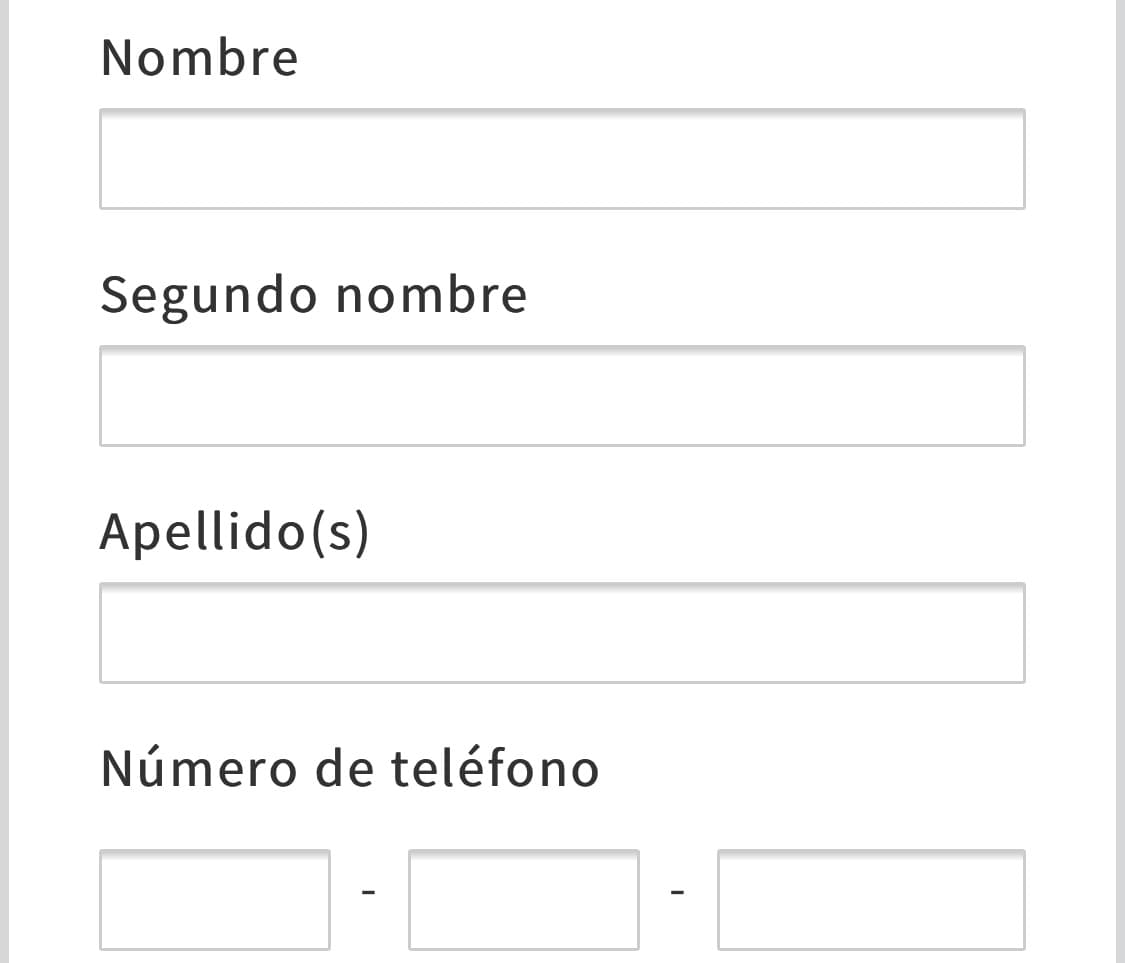Click the dash between last phone boxes
The image size is (1125, 963).
click(x=678, y=890)
